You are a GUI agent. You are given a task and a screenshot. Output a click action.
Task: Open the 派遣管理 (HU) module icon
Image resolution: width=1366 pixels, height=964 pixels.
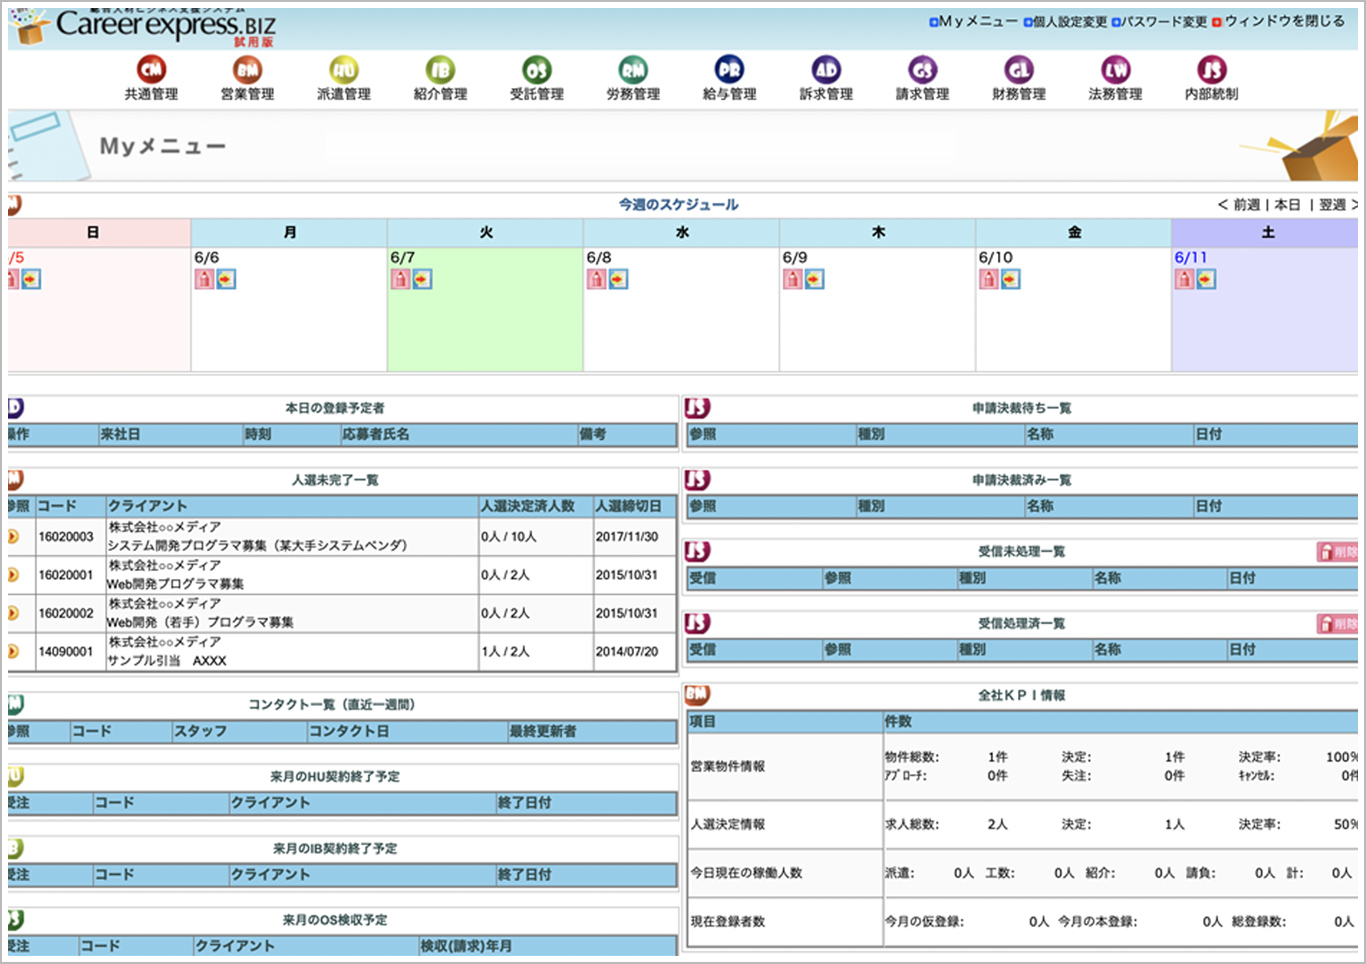point(344,70)
